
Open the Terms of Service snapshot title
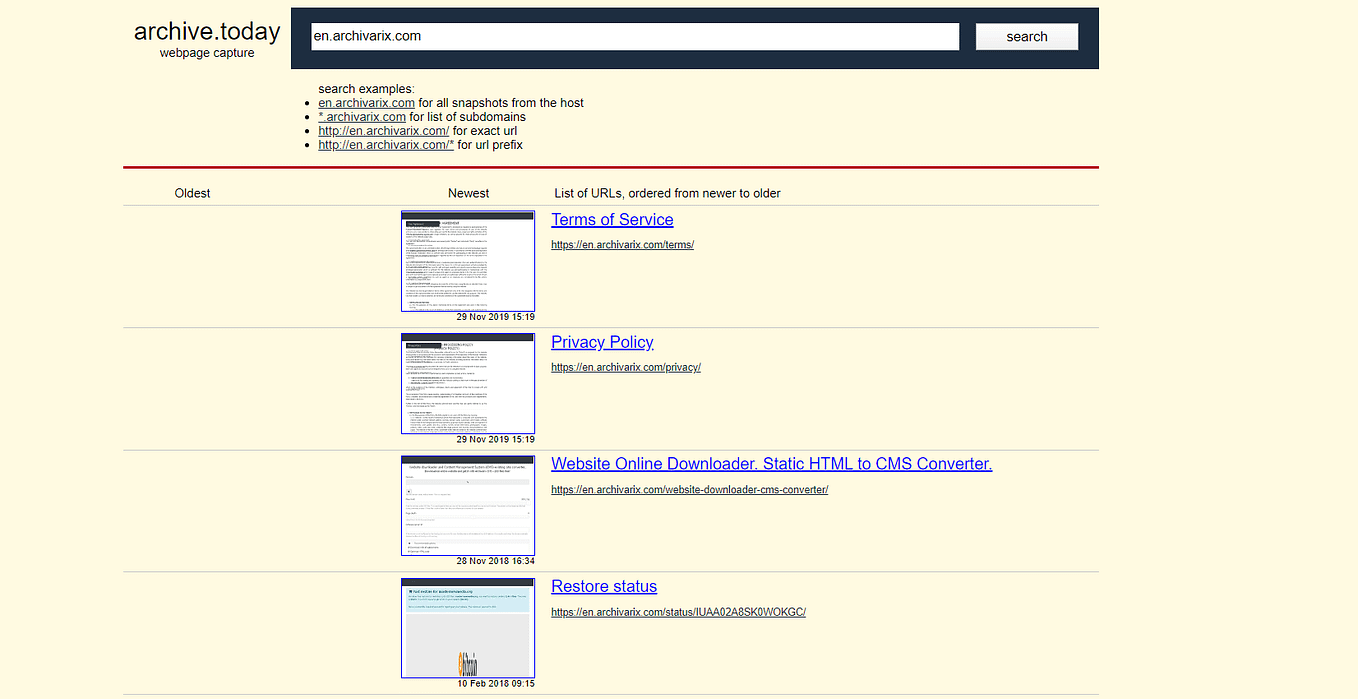click(x=612, y=220)
